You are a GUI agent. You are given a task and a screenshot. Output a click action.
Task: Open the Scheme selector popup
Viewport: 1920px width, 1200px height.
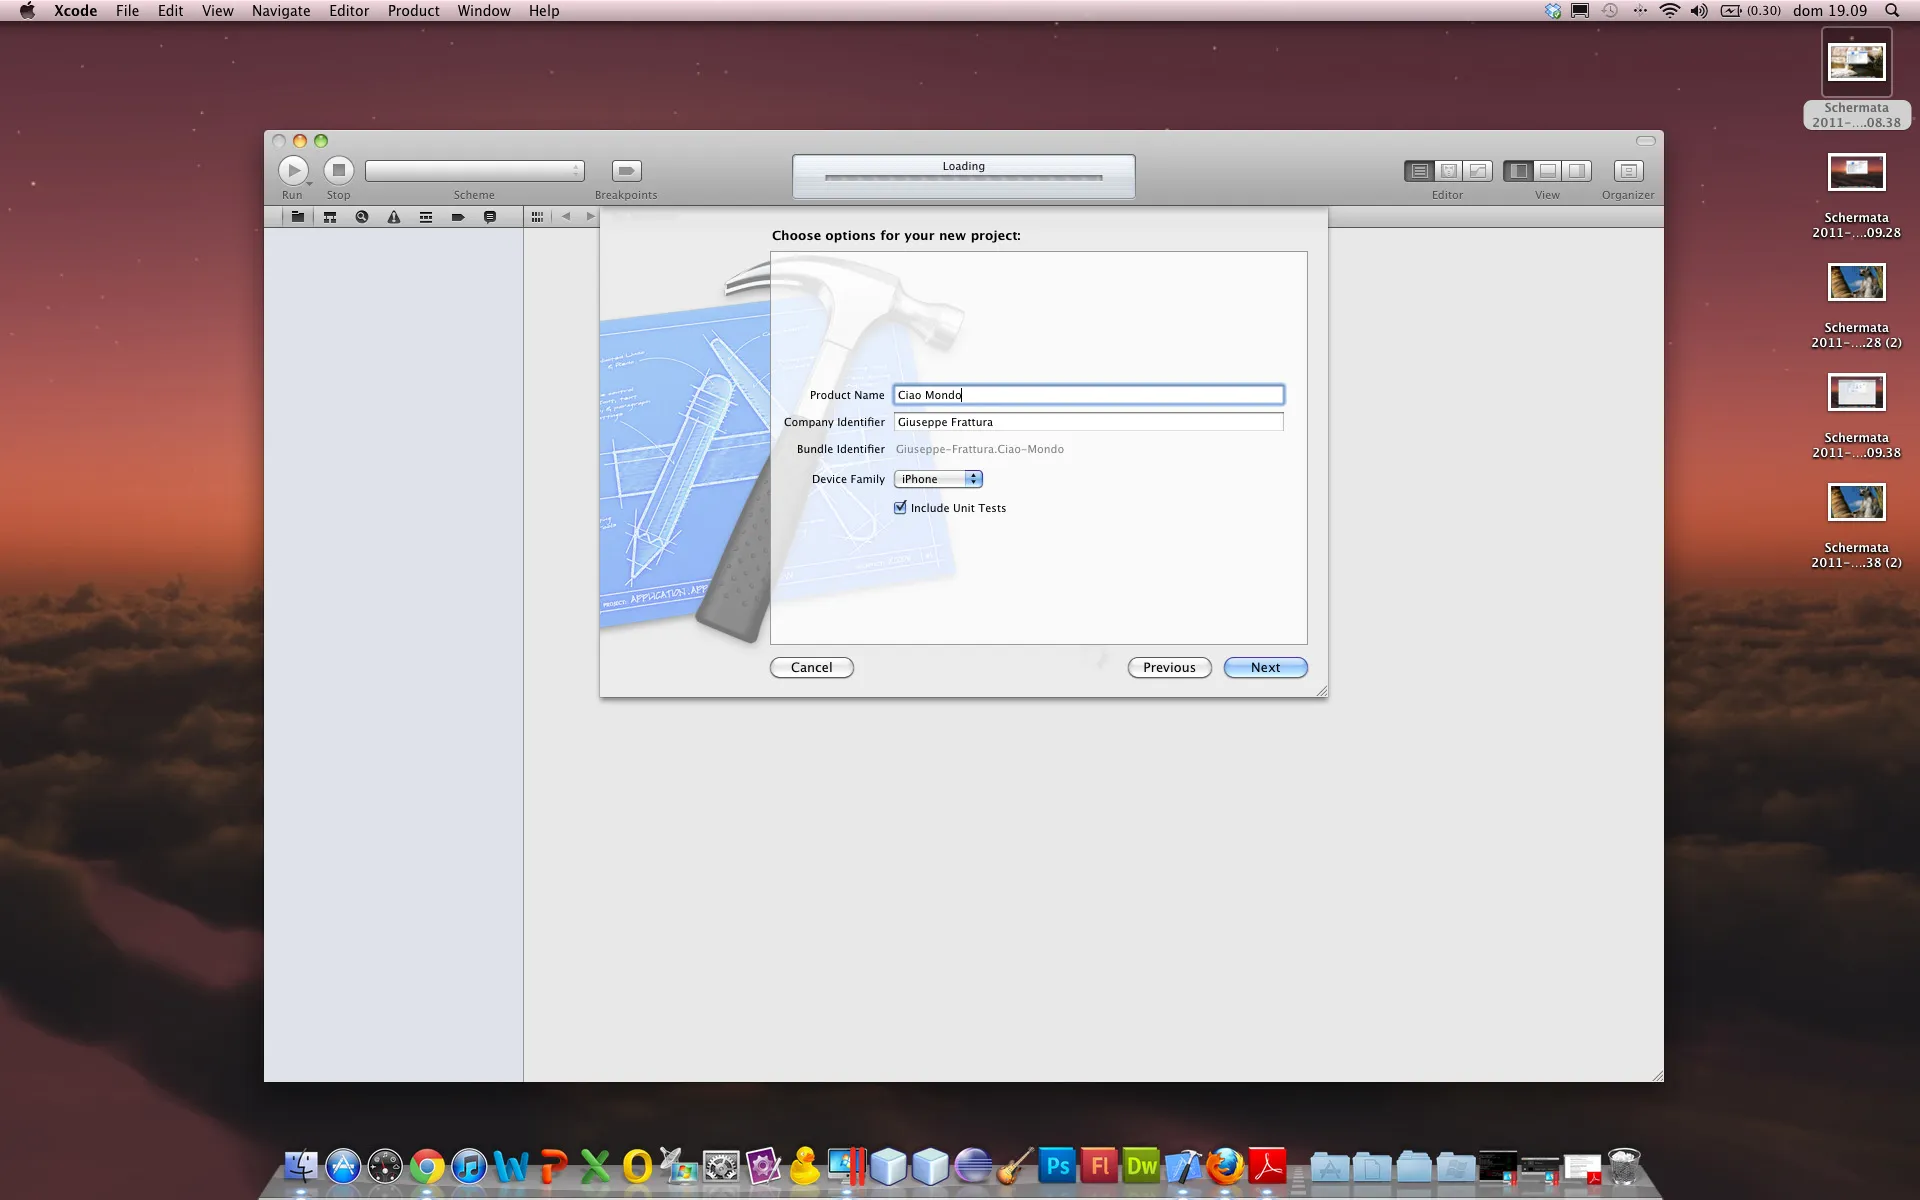click(x=474, y=171)
